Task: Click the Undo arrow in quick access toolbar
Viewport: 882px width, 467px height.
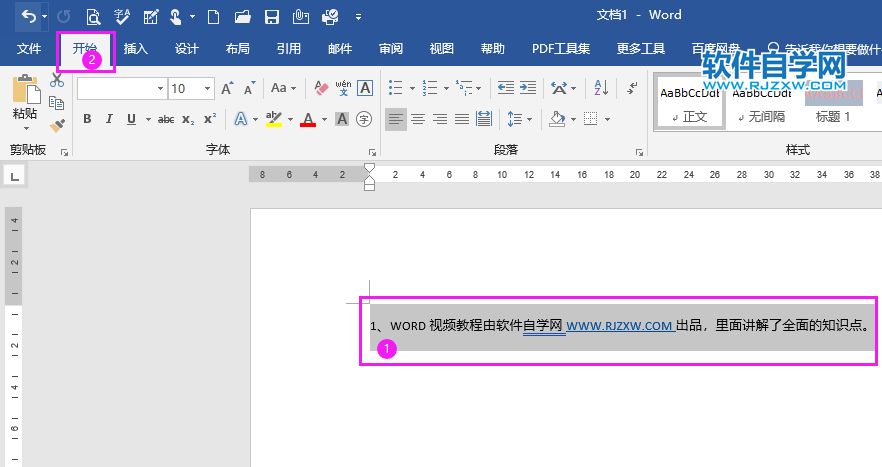Action: 28,17
